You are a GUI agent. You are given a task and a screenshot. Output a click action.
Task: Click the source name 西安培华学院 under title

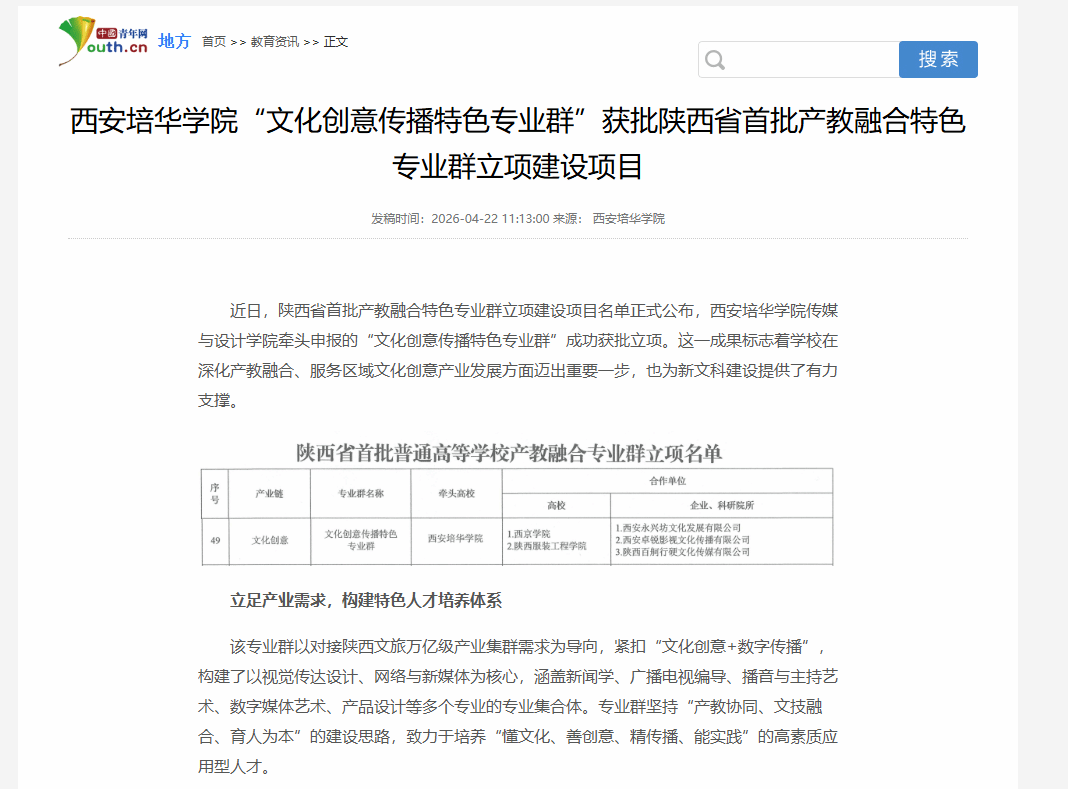[628, 218]
